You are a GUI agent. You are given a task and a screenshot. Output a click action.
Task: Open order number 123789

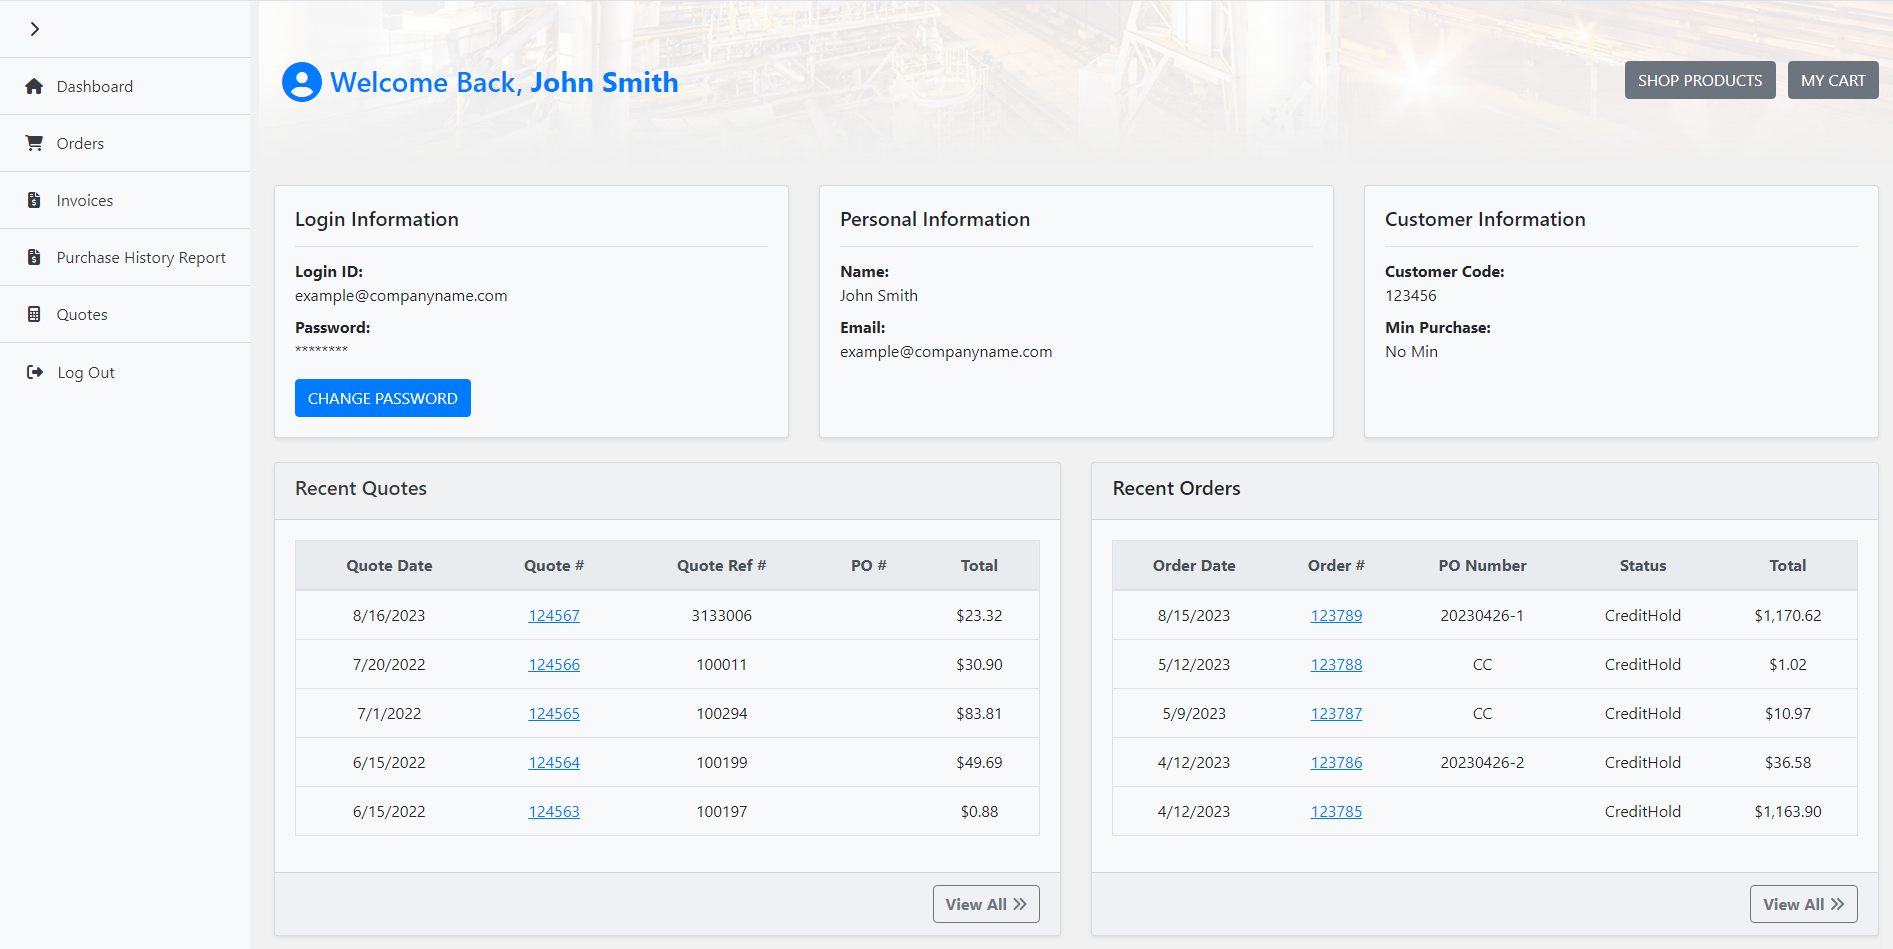(1336, 615)
